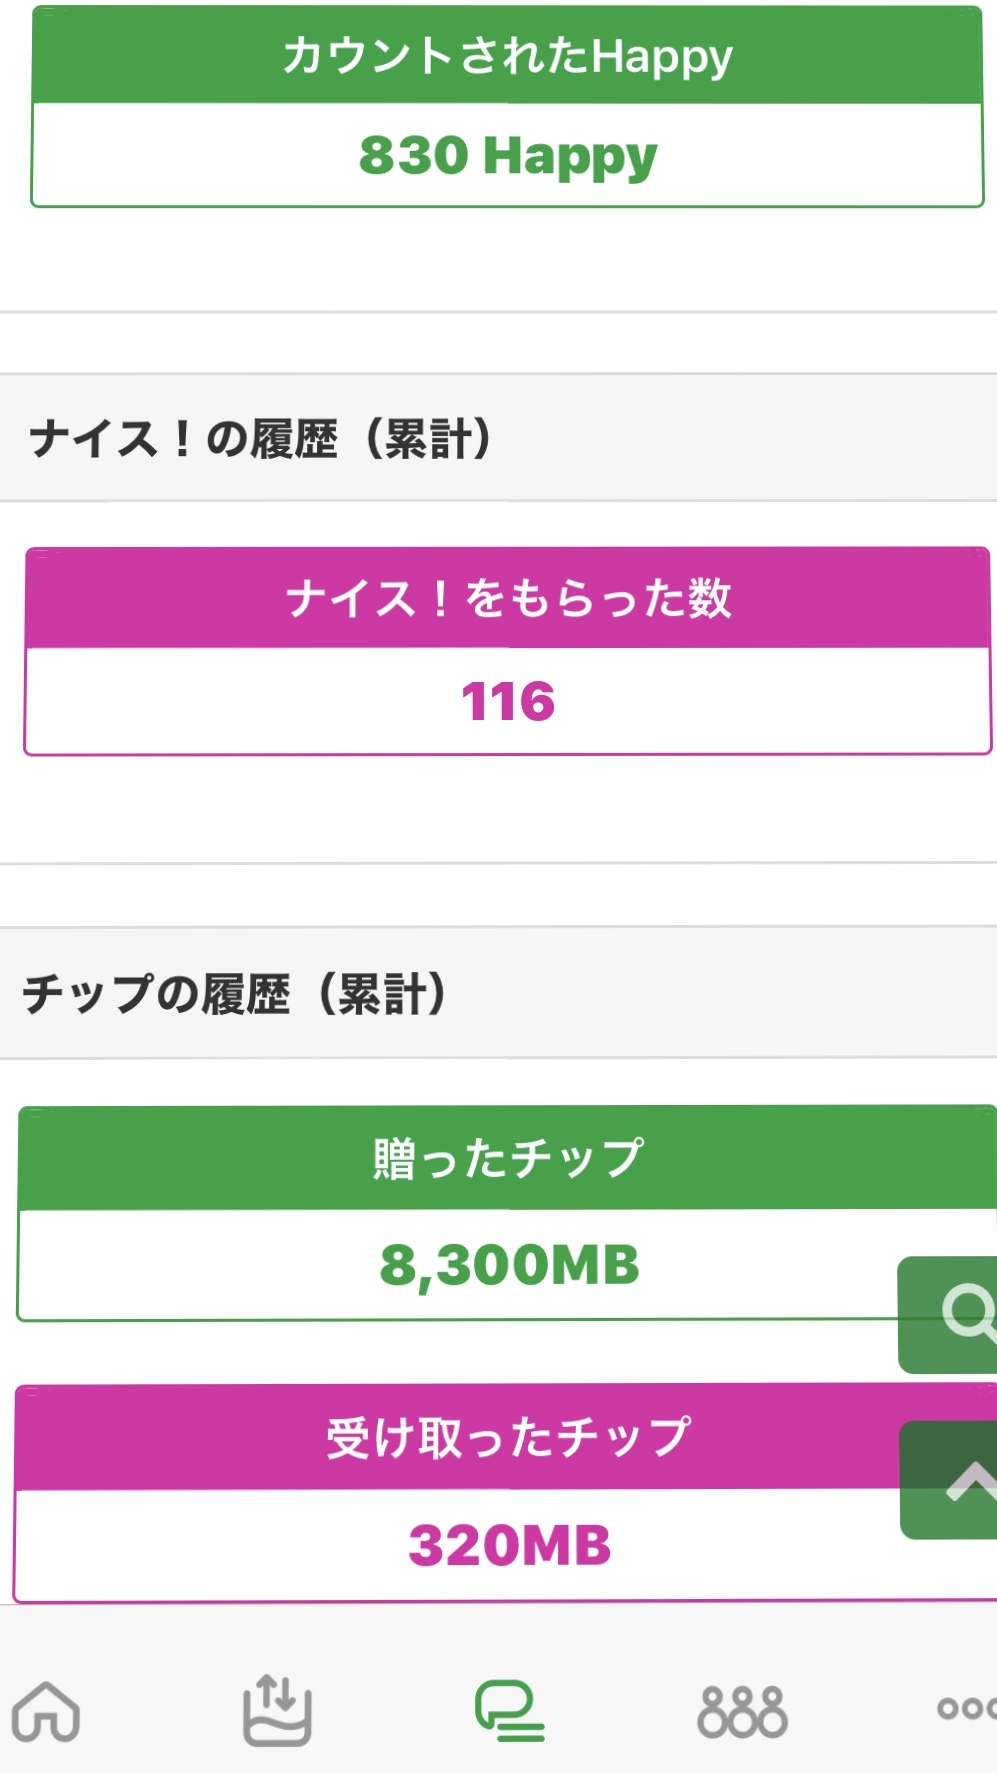Image resolution: width=997 pixels, height=1773 pixels.
Task: Tap the 116 nice count value
Action: [x=507, y=701]
